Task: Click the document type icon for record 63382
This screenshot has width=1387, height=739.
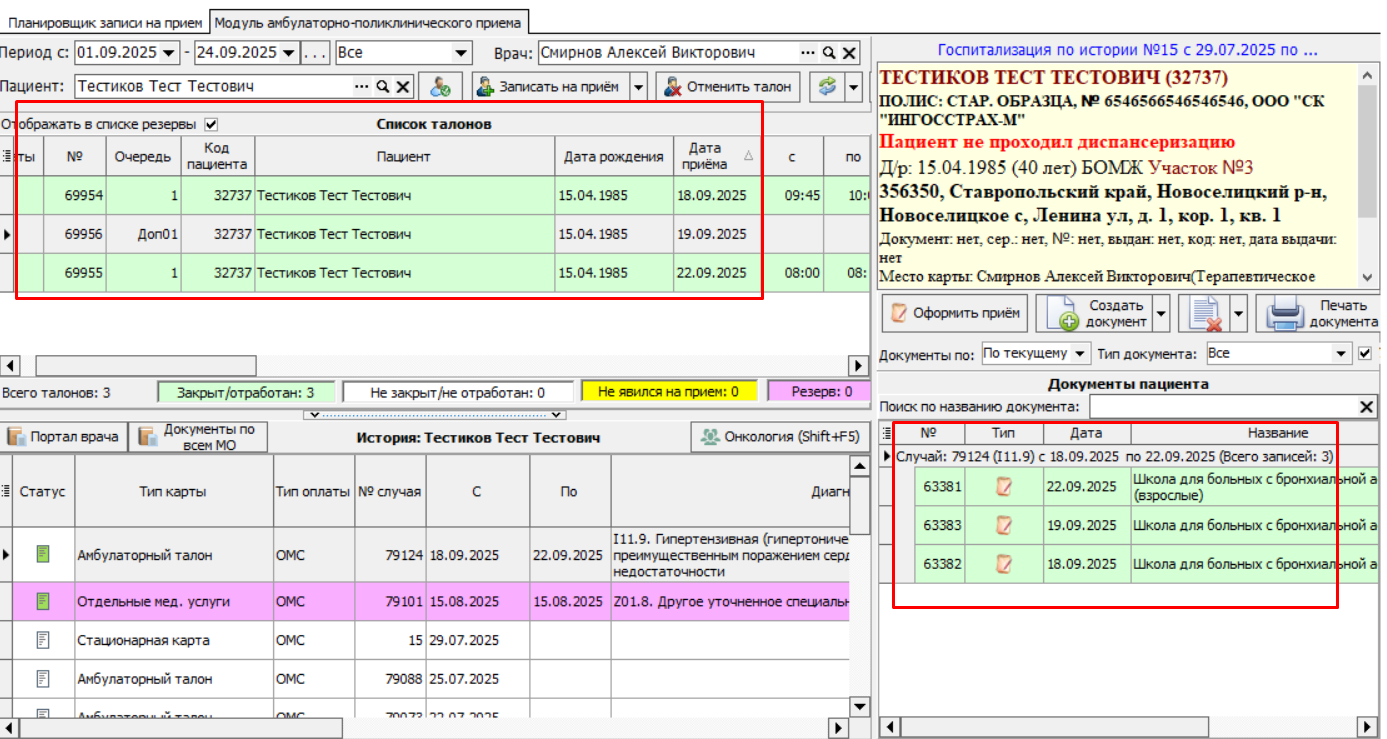Action: click(x=1003, y=564)
